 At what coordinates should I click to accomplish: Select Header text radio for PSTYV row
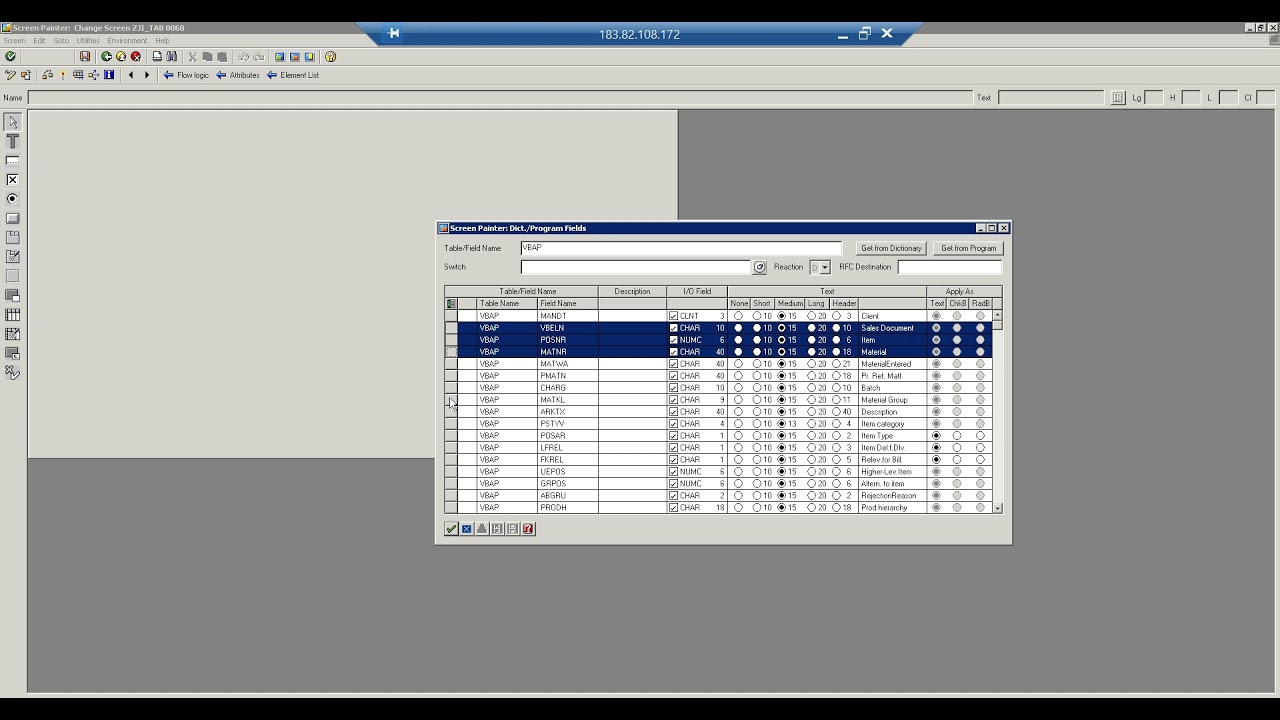[836, 424]
